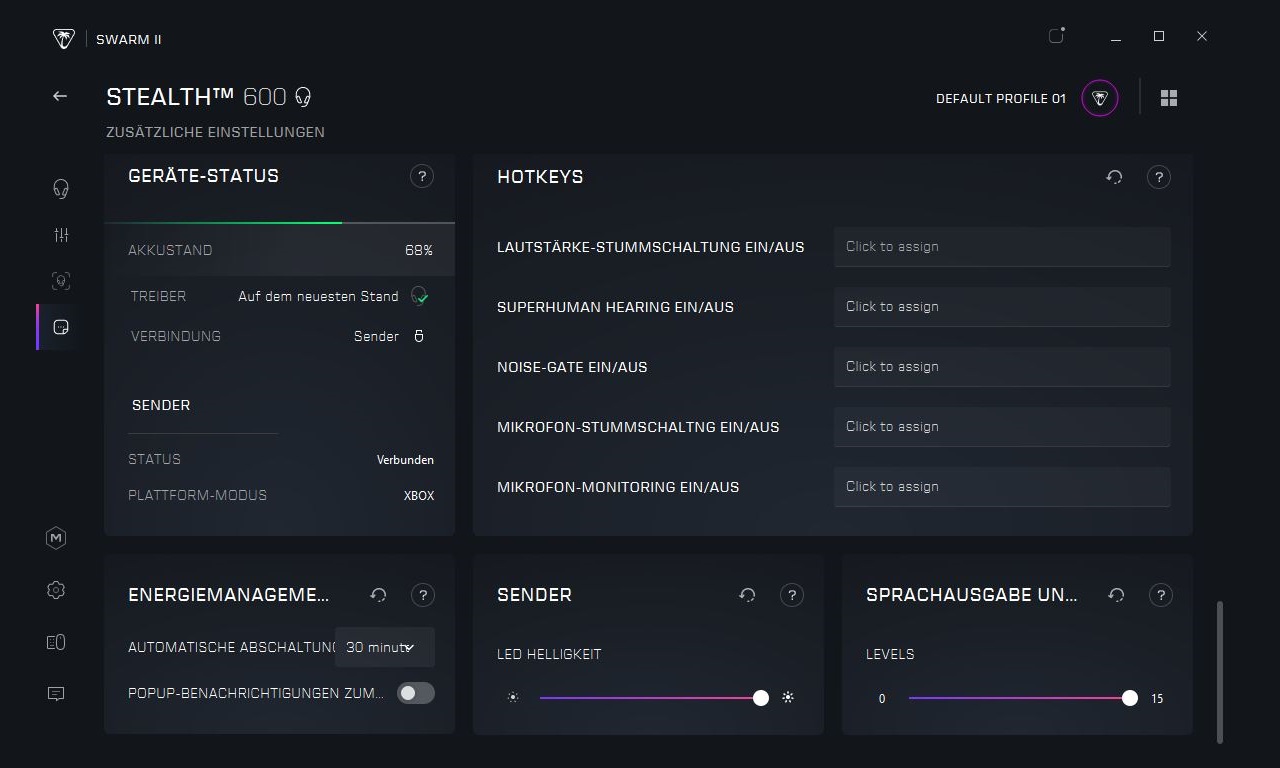Click the vertical page scrollbar
Viewport: 1280px width, 768px height.
(1220, 672)
